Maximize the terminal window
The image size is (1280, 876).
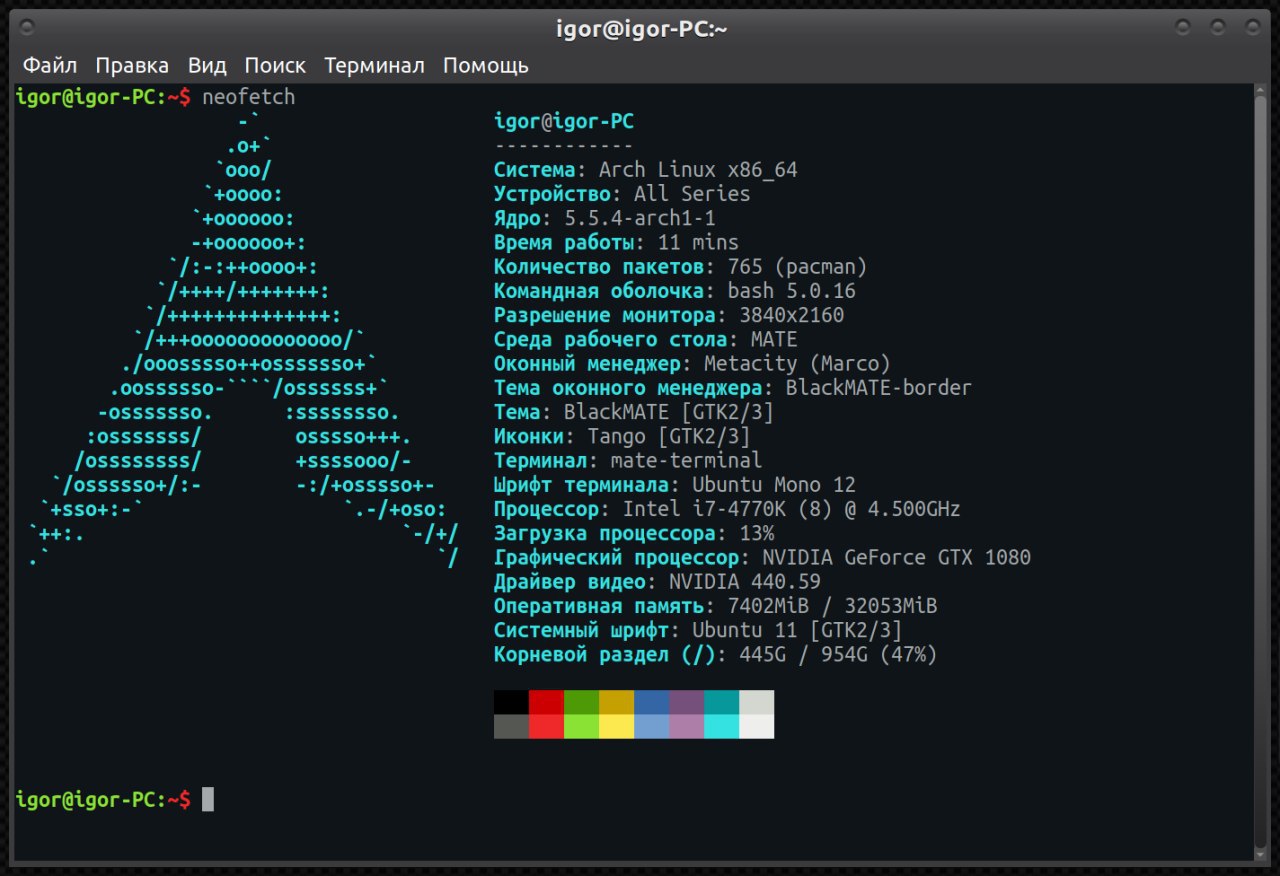(1218, 27)
